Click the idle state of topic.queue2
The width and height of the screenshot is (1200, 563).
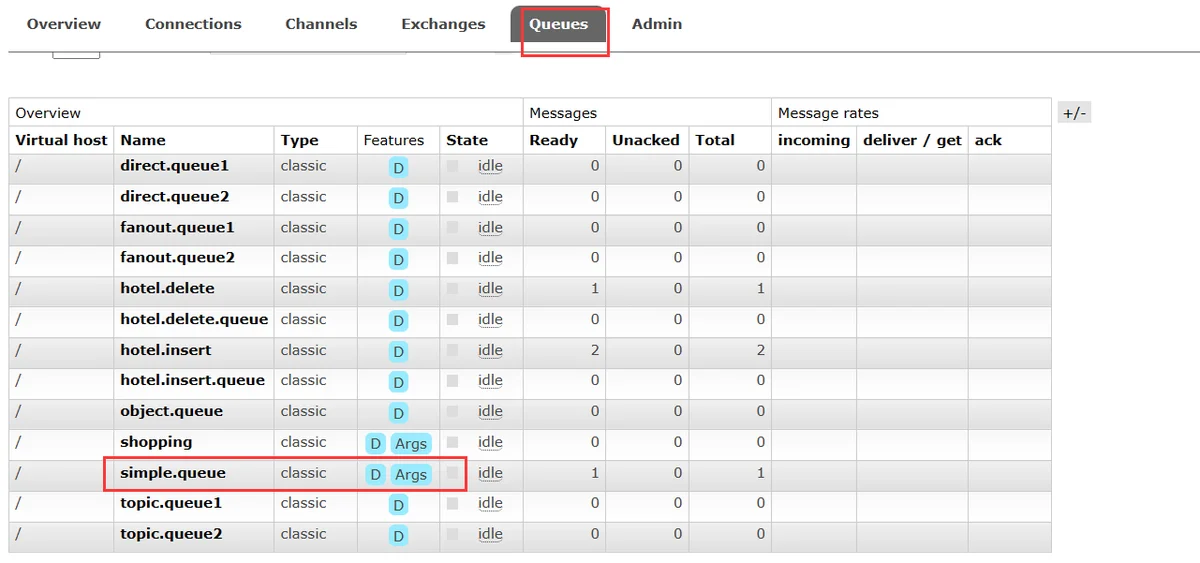[490, 534]
